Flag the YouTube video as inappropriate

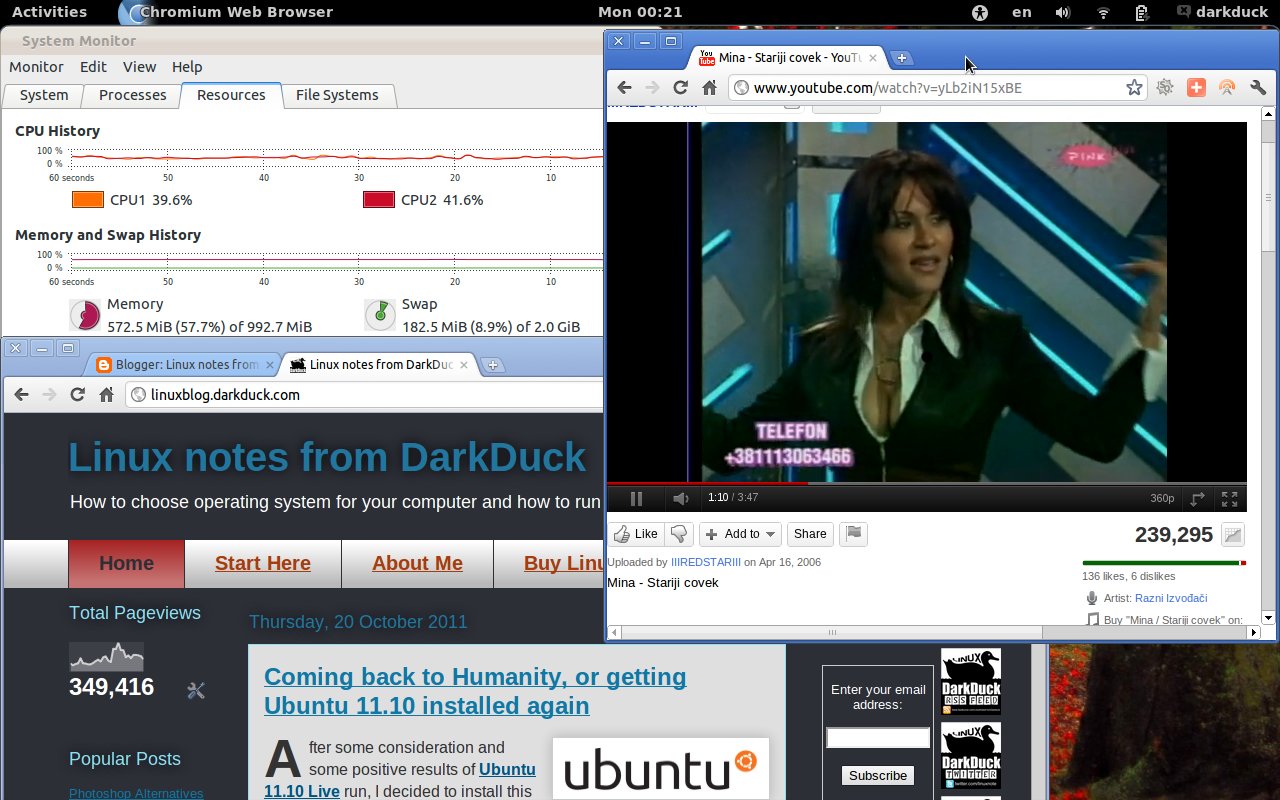click(x=853, y=534)
